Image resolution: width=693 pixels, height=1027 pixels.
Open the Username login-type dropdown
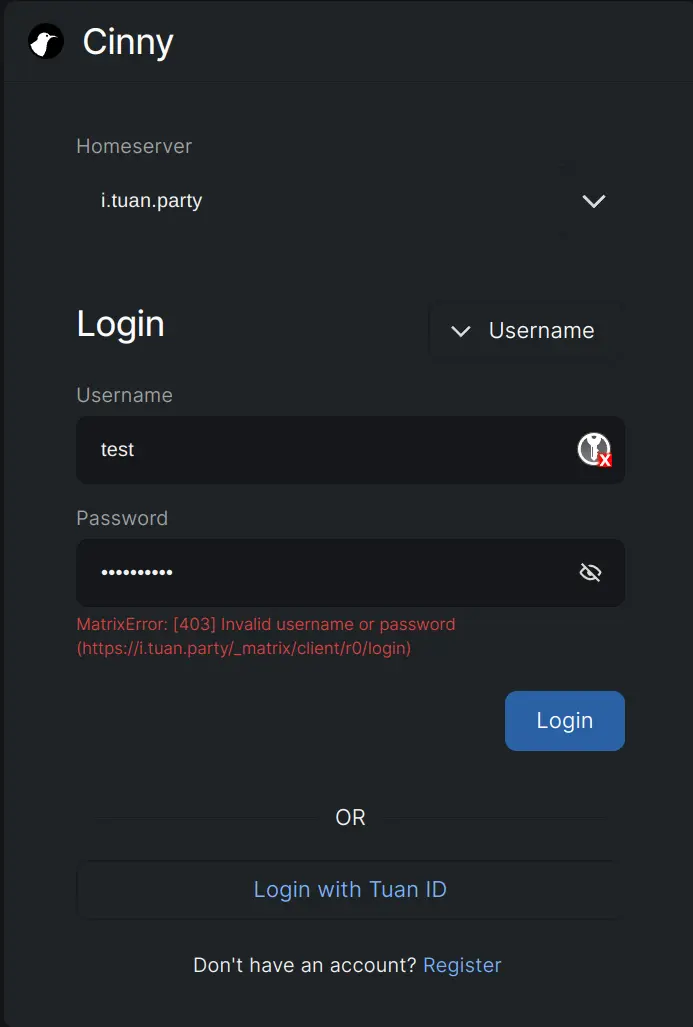527,331
